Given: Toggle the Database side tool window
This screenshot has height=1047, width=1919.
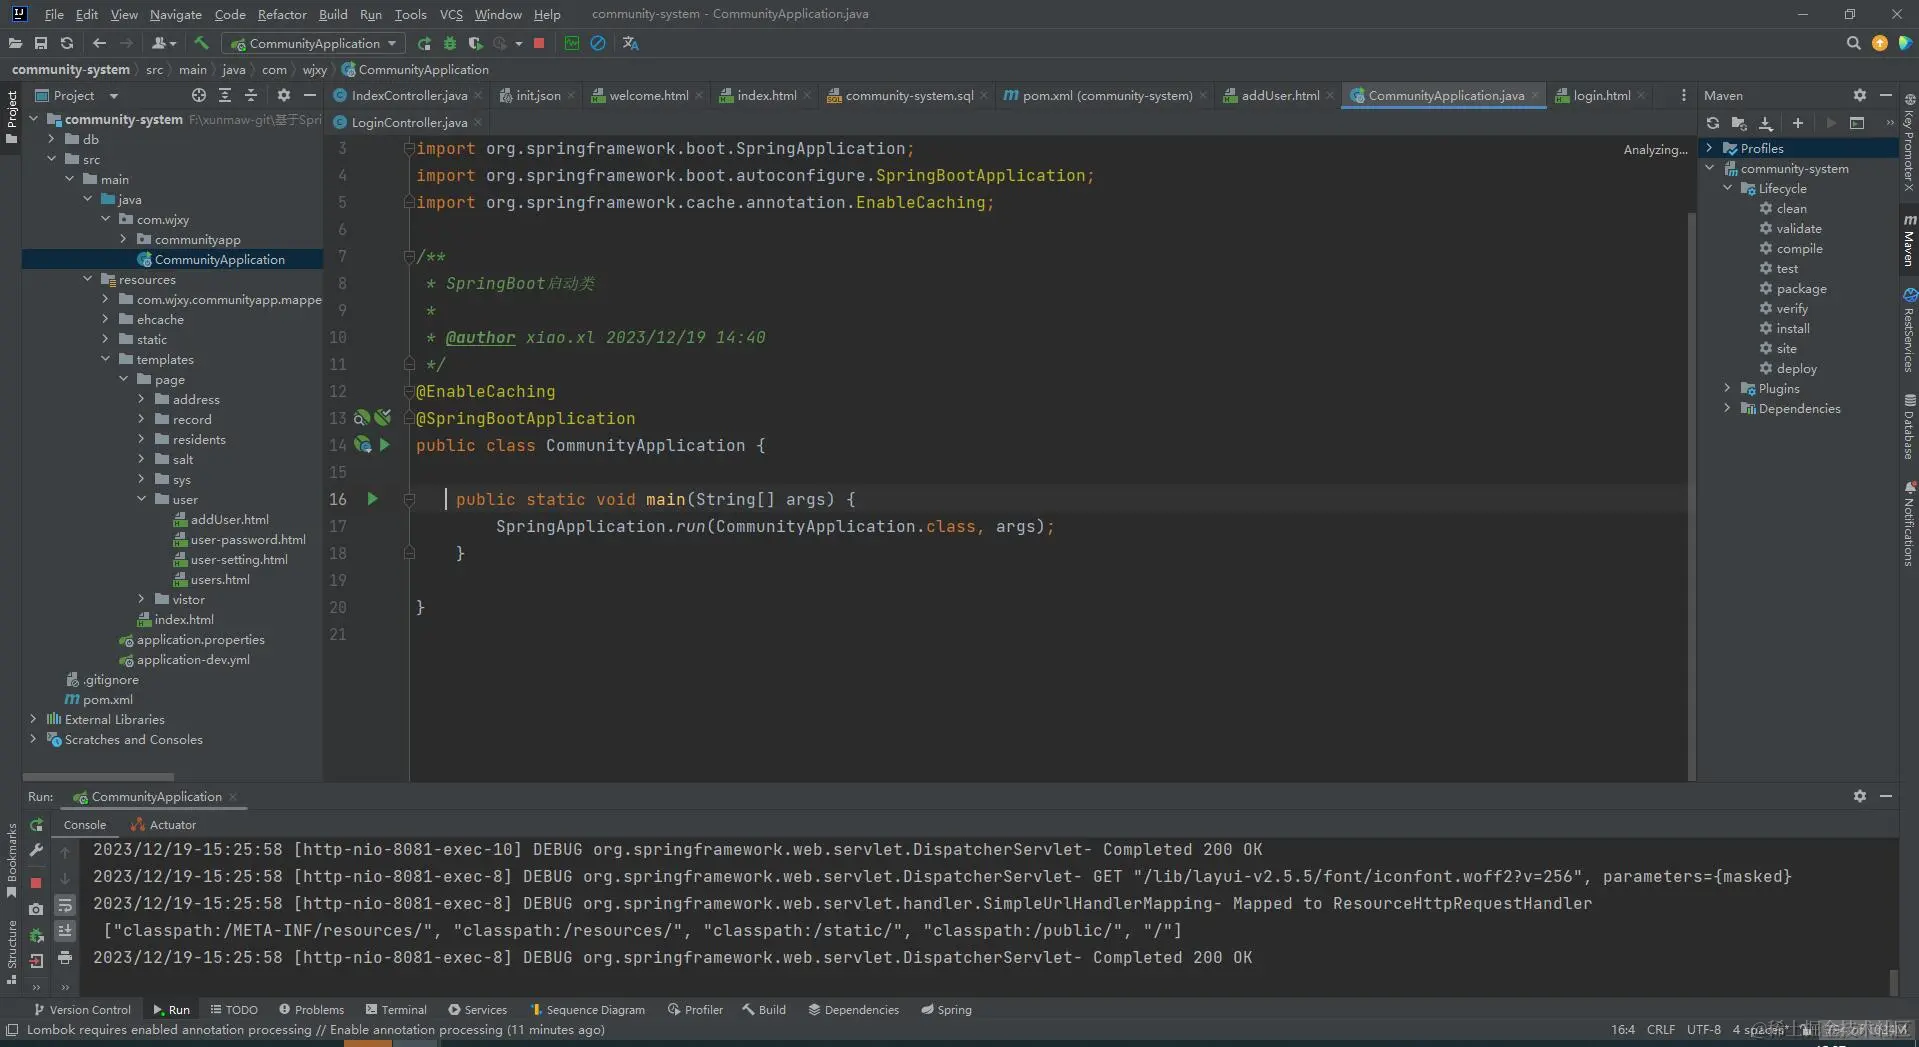Looking at the screenshot, I should [x=1909, y=427].
